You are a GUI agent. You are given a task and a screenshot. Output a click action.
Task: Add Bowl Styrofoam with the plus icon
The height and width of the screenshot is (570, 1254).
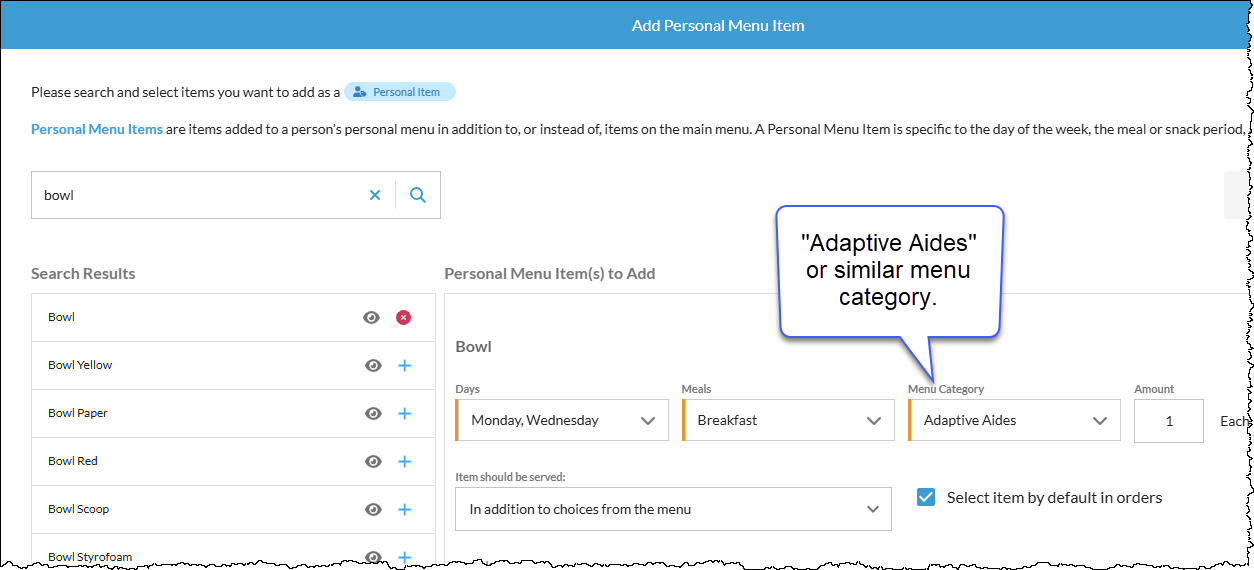point(404,556)
